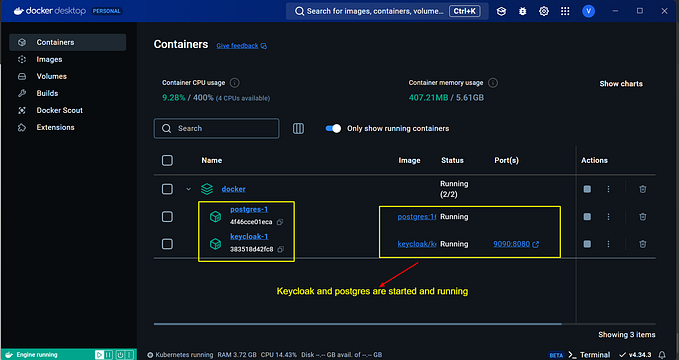
Task: Click the Kubernetes running status
Action: [180, 355]
